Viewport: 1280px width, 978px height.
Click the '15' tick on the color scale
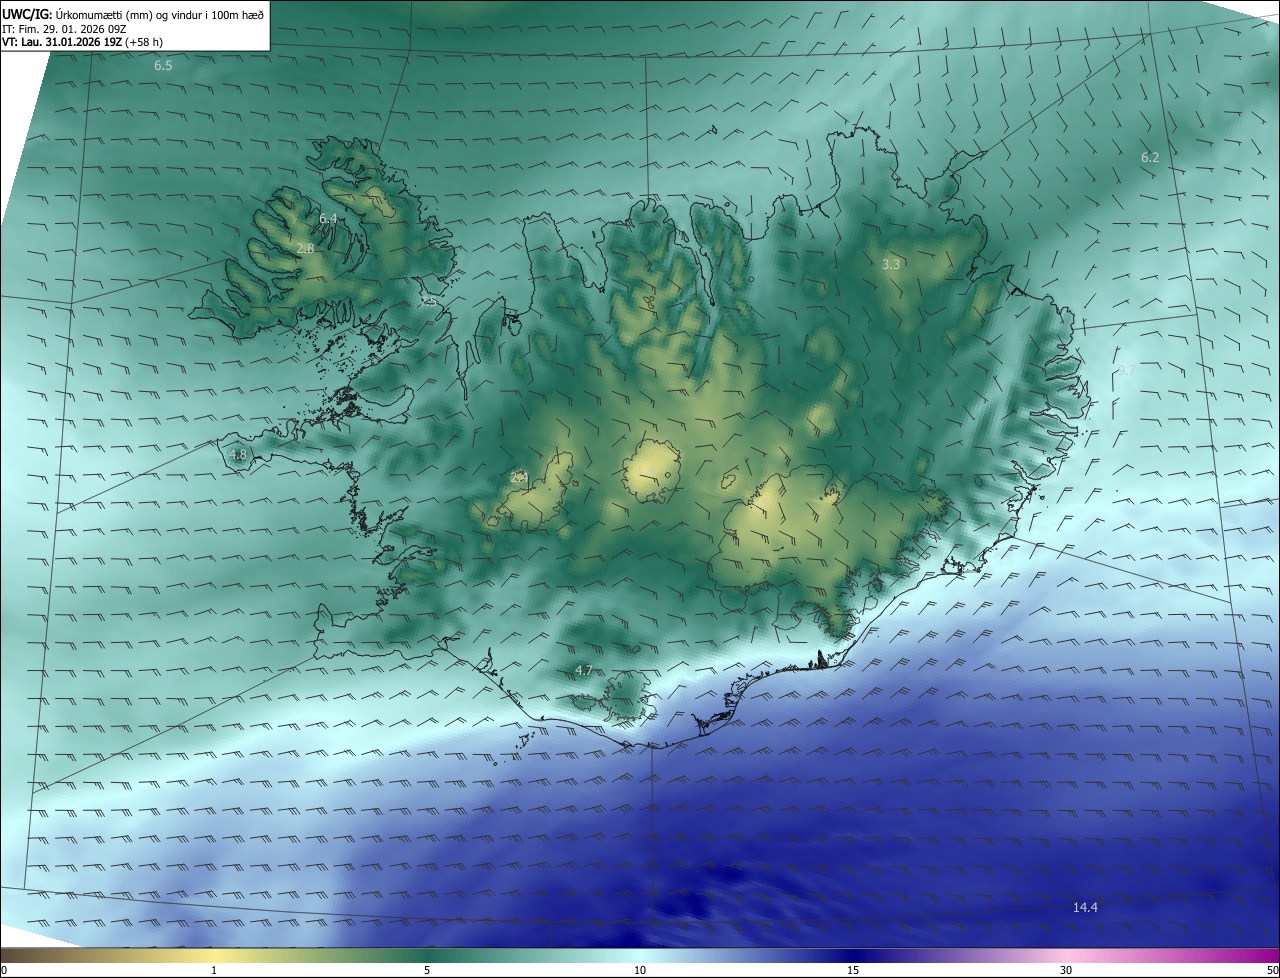click(853, 970)
